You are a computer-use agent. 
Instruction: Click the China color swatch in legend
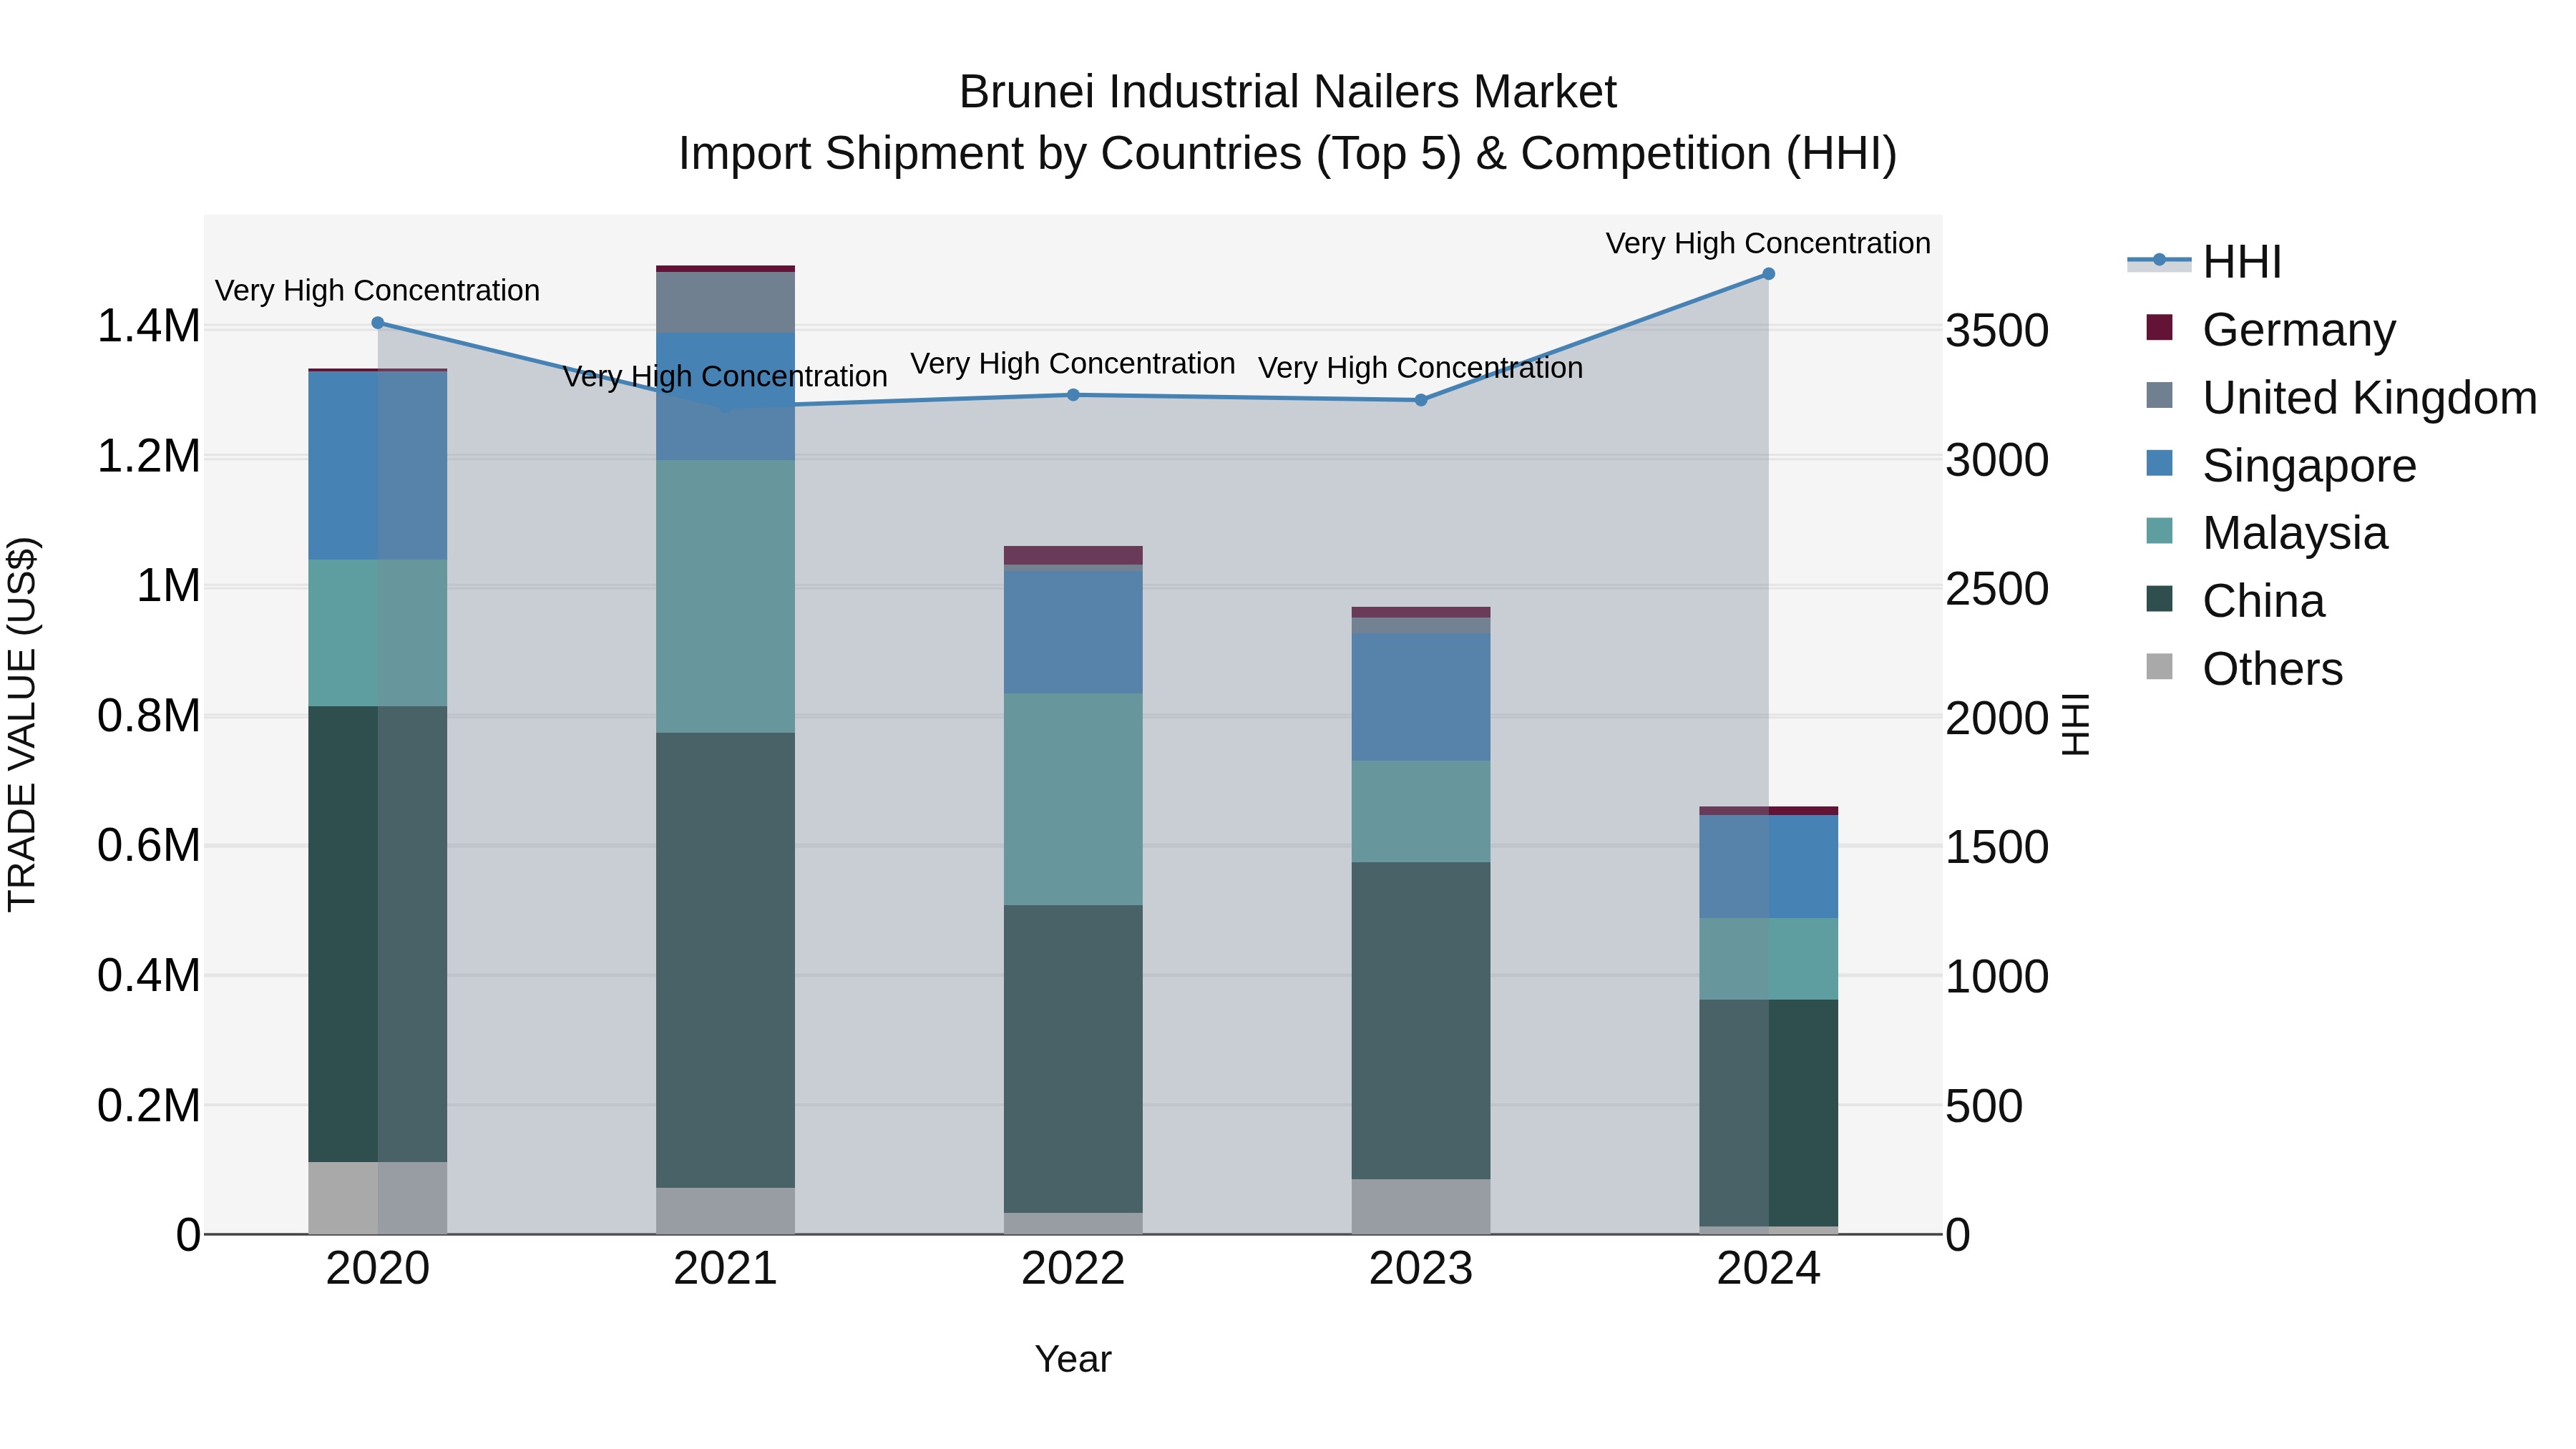pos(2160,599)
